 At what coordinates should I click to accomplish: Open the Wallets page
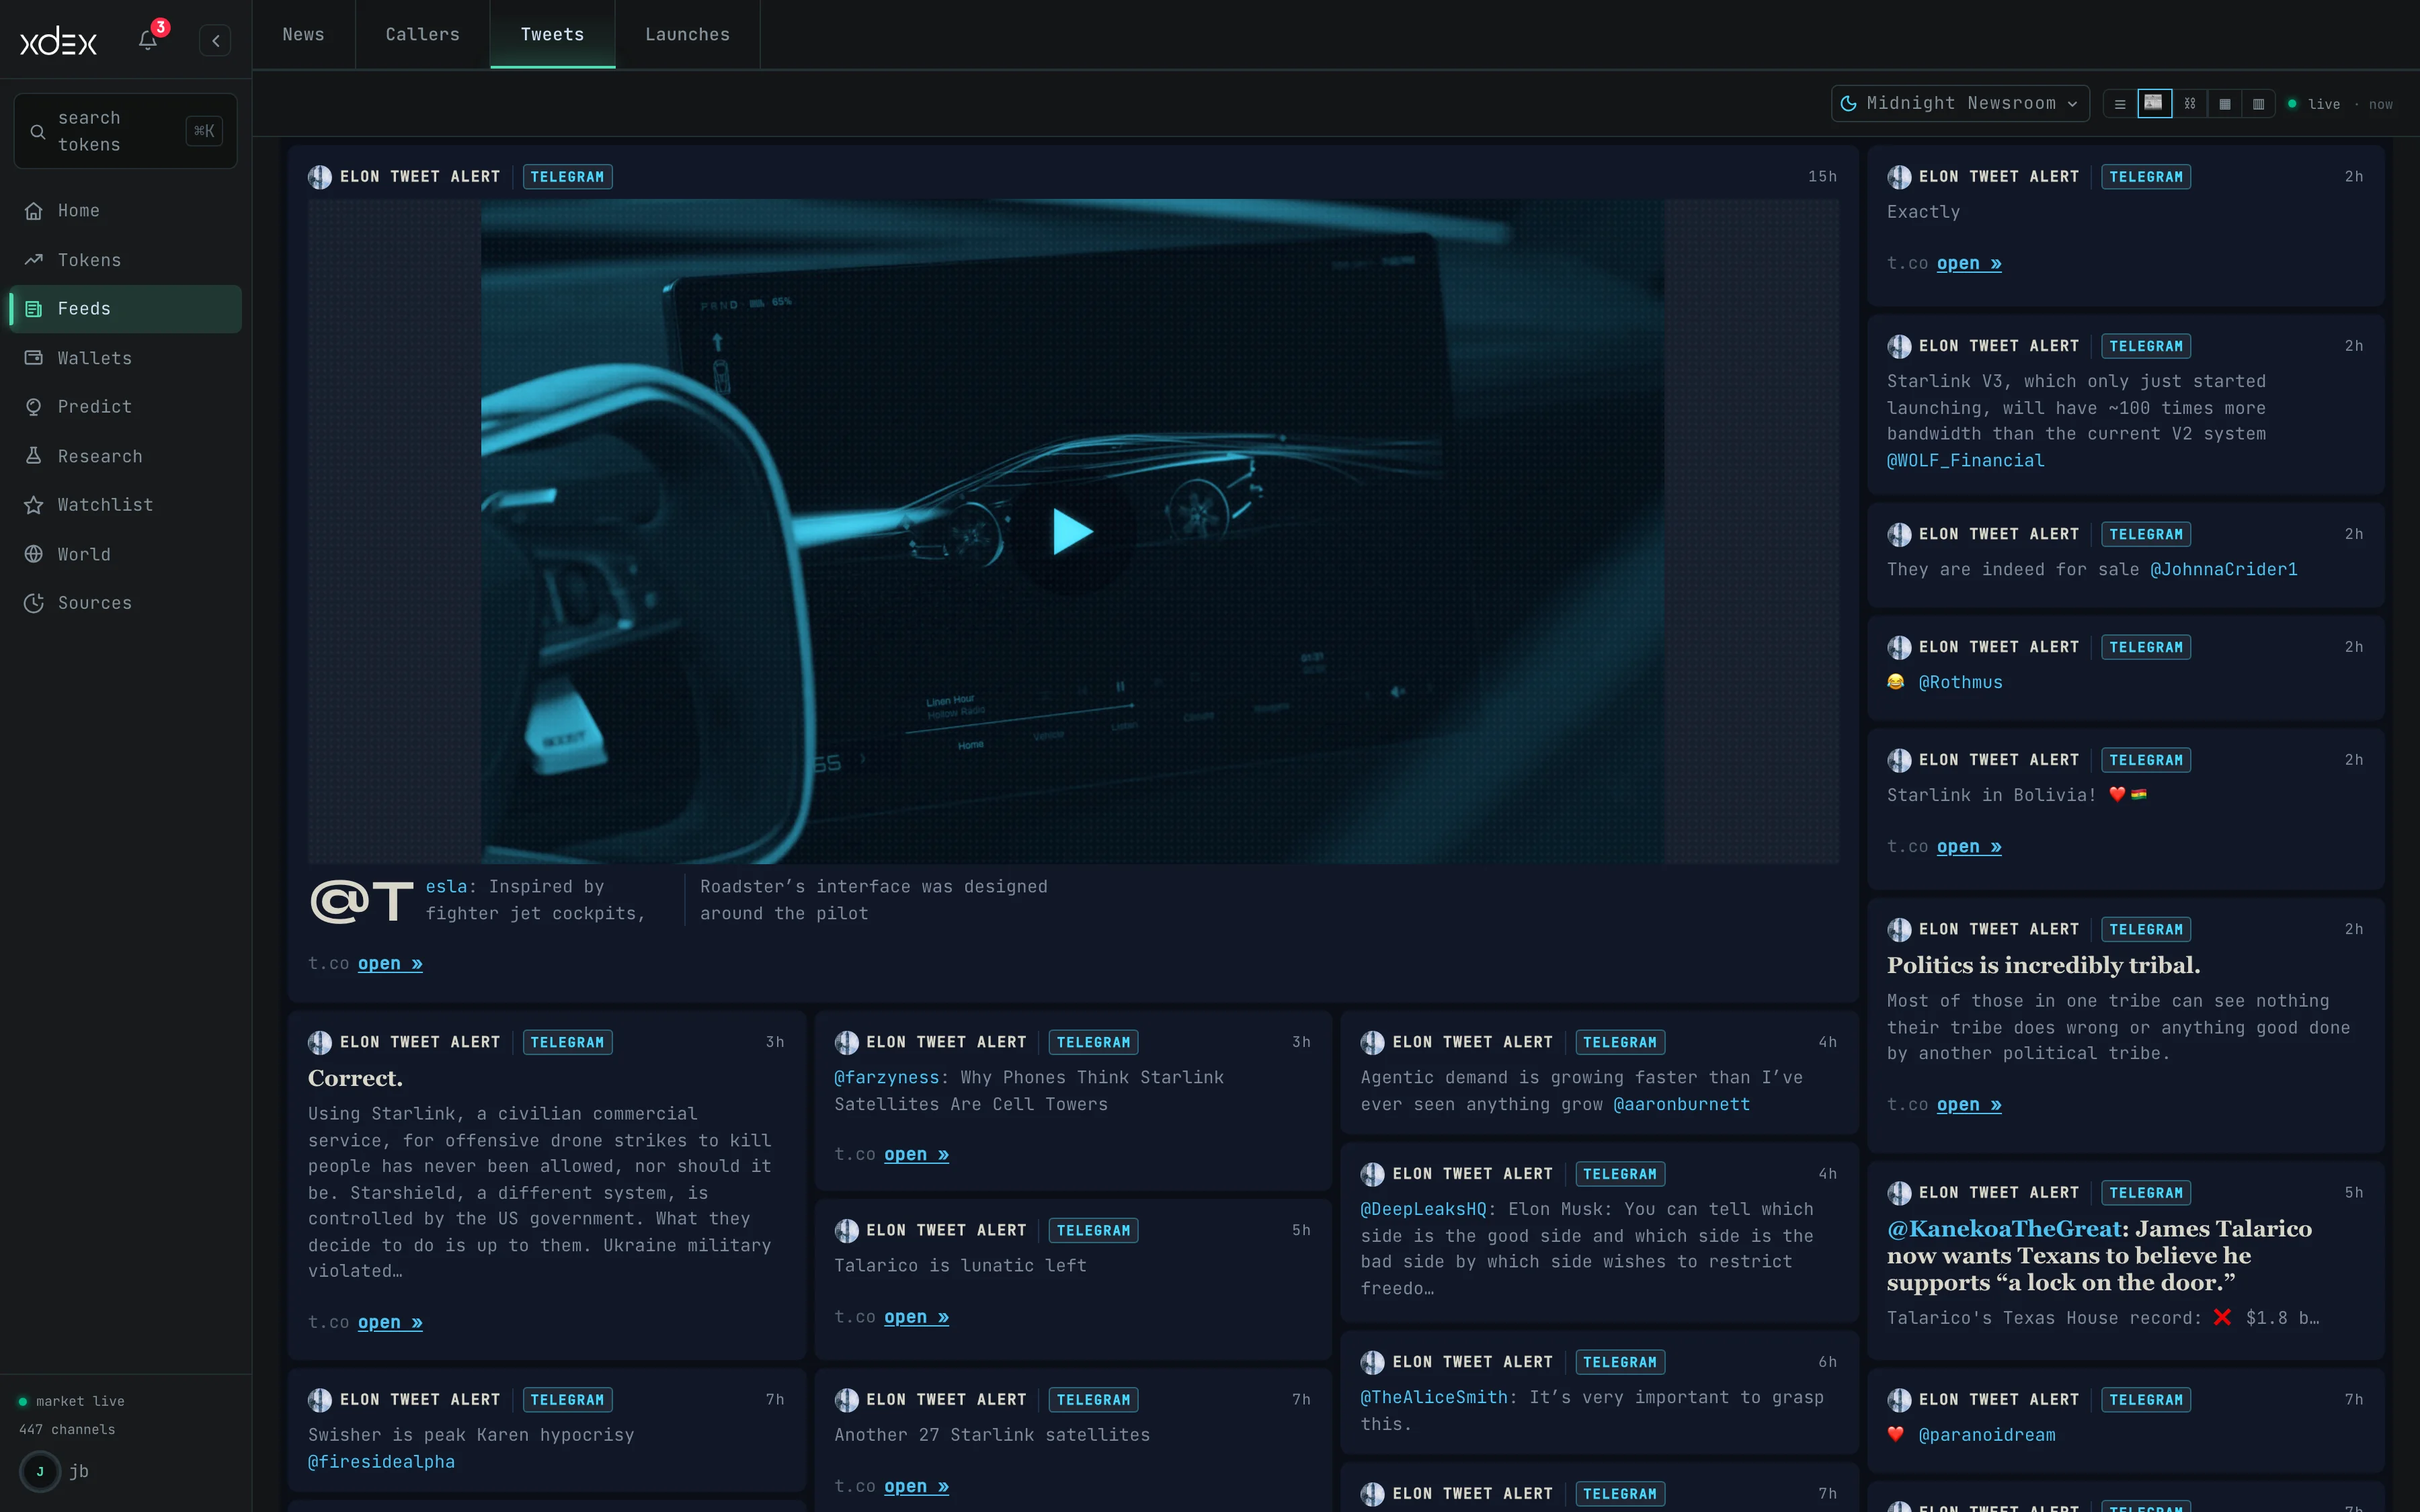pyautogui.click(x=125, y=358)
